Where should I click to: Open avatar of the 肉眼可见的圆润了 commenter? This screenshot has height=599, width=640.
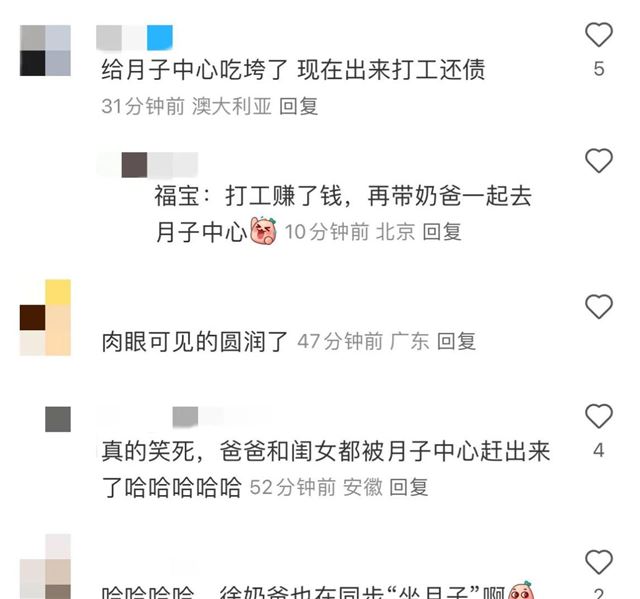point(45,317)
